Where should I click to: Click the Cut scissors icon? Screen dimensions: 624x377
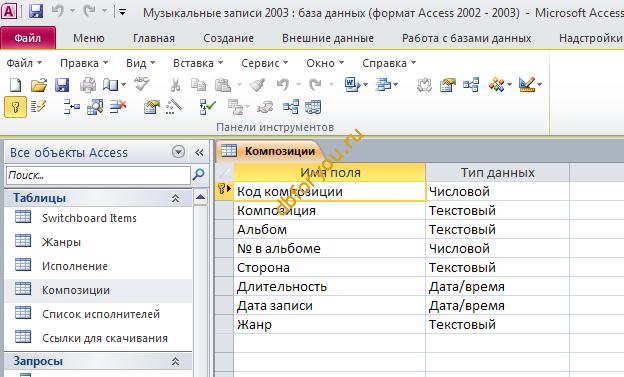[x=175, y=85]
